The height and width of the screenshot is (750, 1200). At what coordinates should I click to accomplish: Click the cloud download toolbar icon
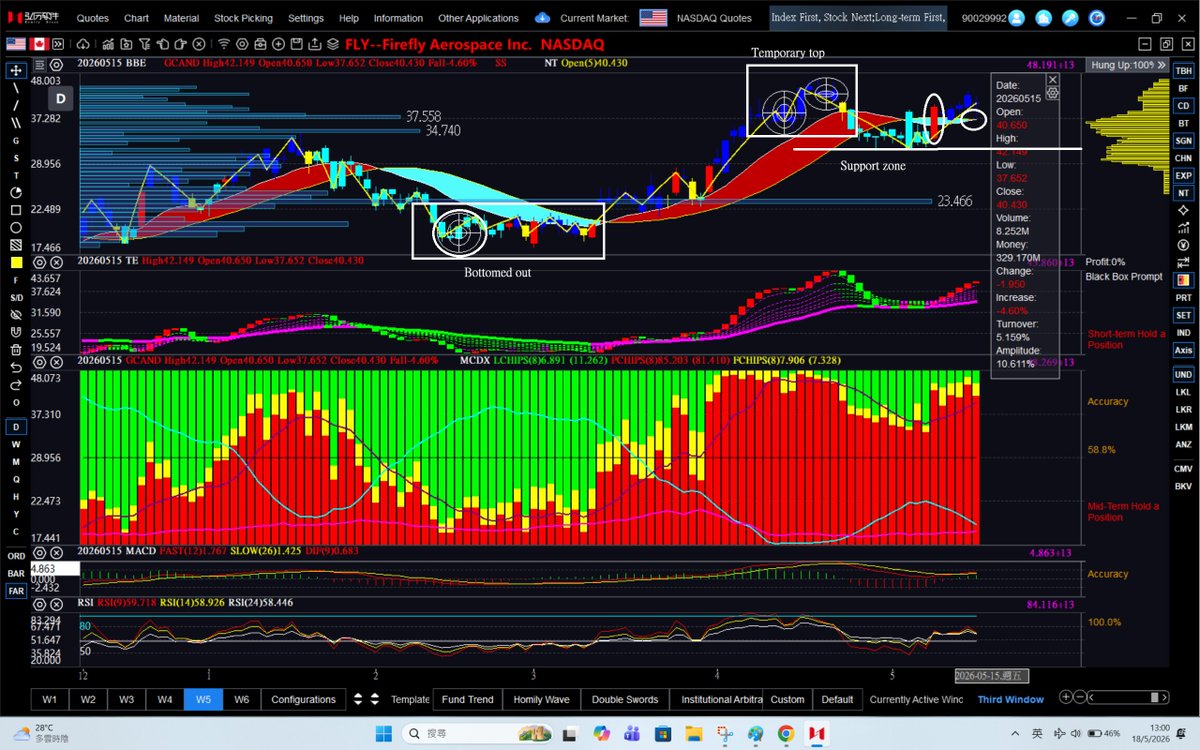(83, 44)
